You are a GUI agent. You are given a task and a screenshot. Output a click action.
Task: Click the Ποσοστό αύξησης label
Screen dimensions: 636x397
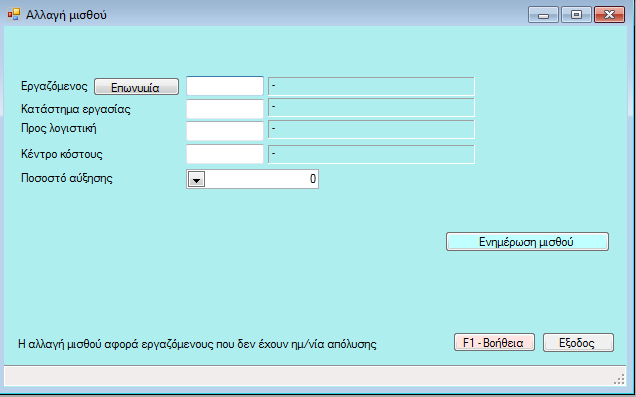67,178
